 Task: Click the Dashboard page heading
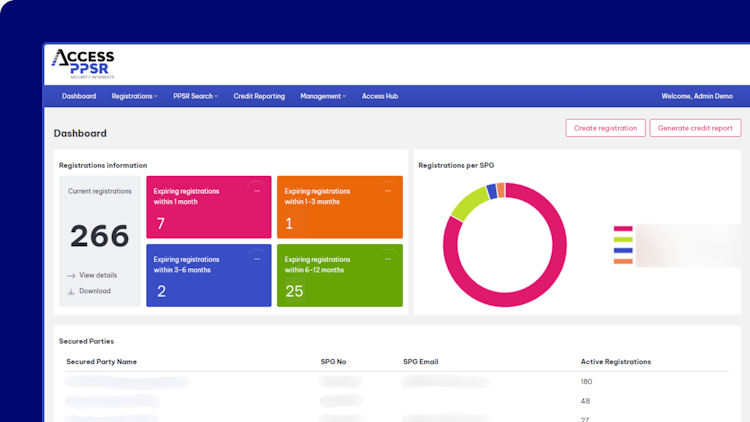pyautogui.click(x=80, y=133)
